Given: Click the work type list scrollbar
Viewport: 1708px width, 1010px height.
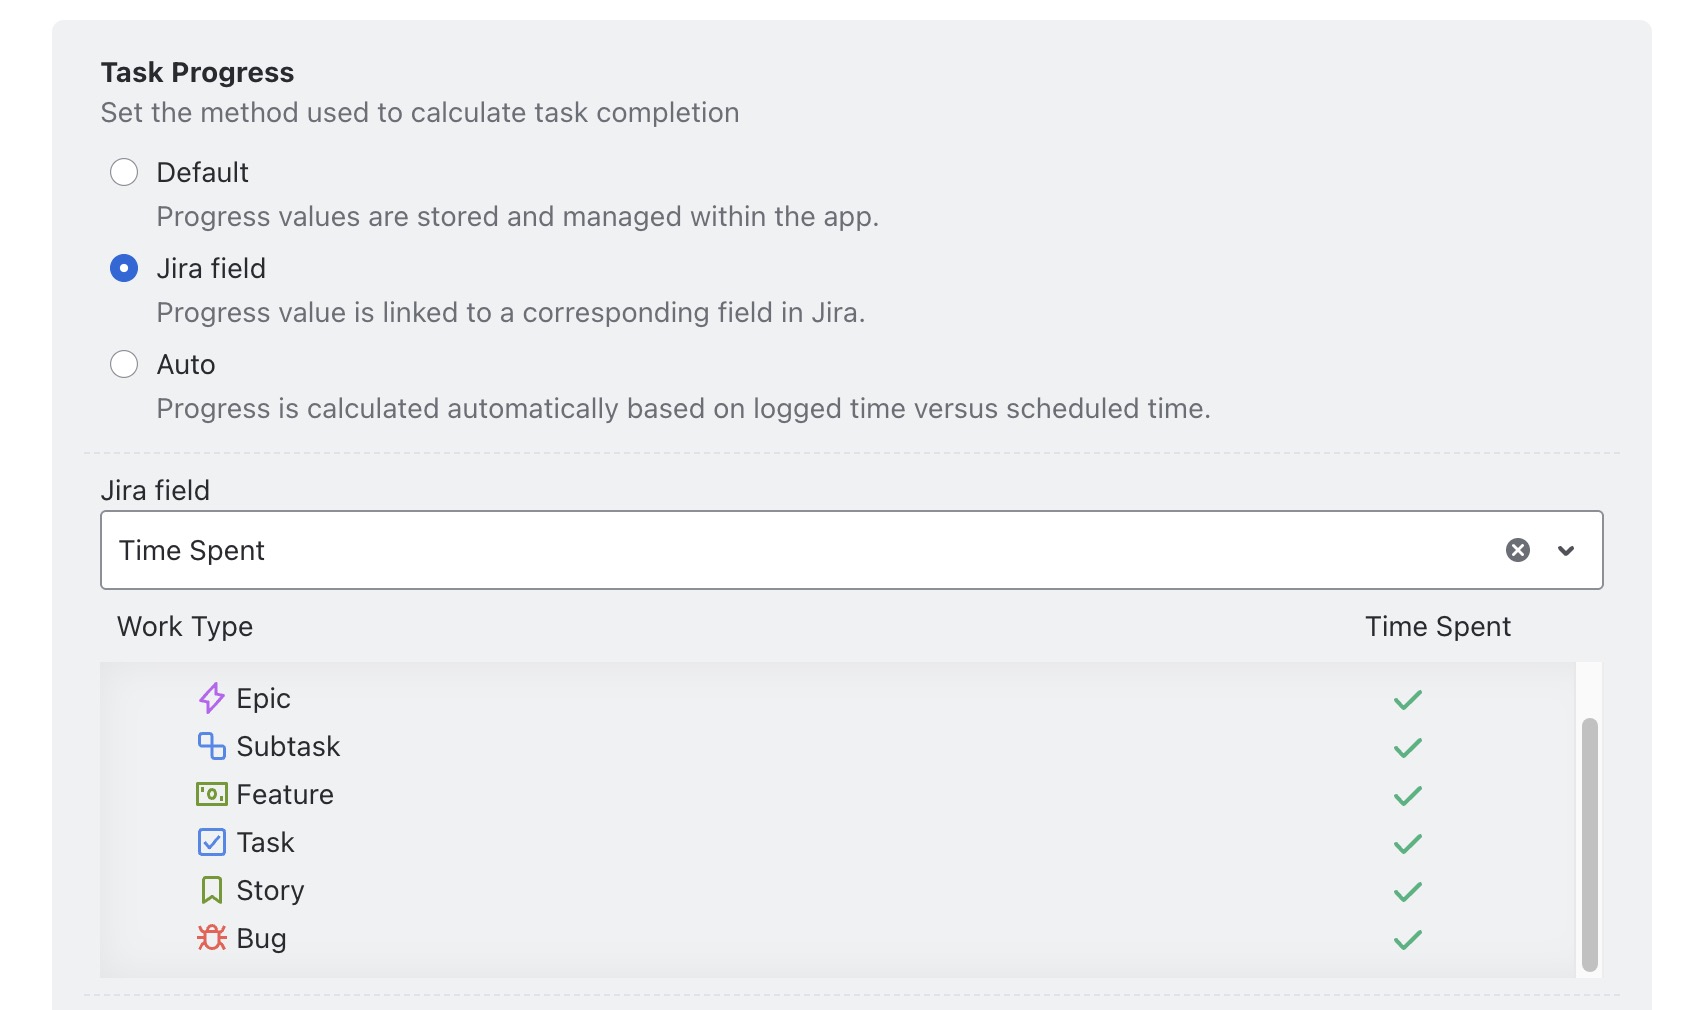Looking at the screenshot, I should pos(1589,844).
